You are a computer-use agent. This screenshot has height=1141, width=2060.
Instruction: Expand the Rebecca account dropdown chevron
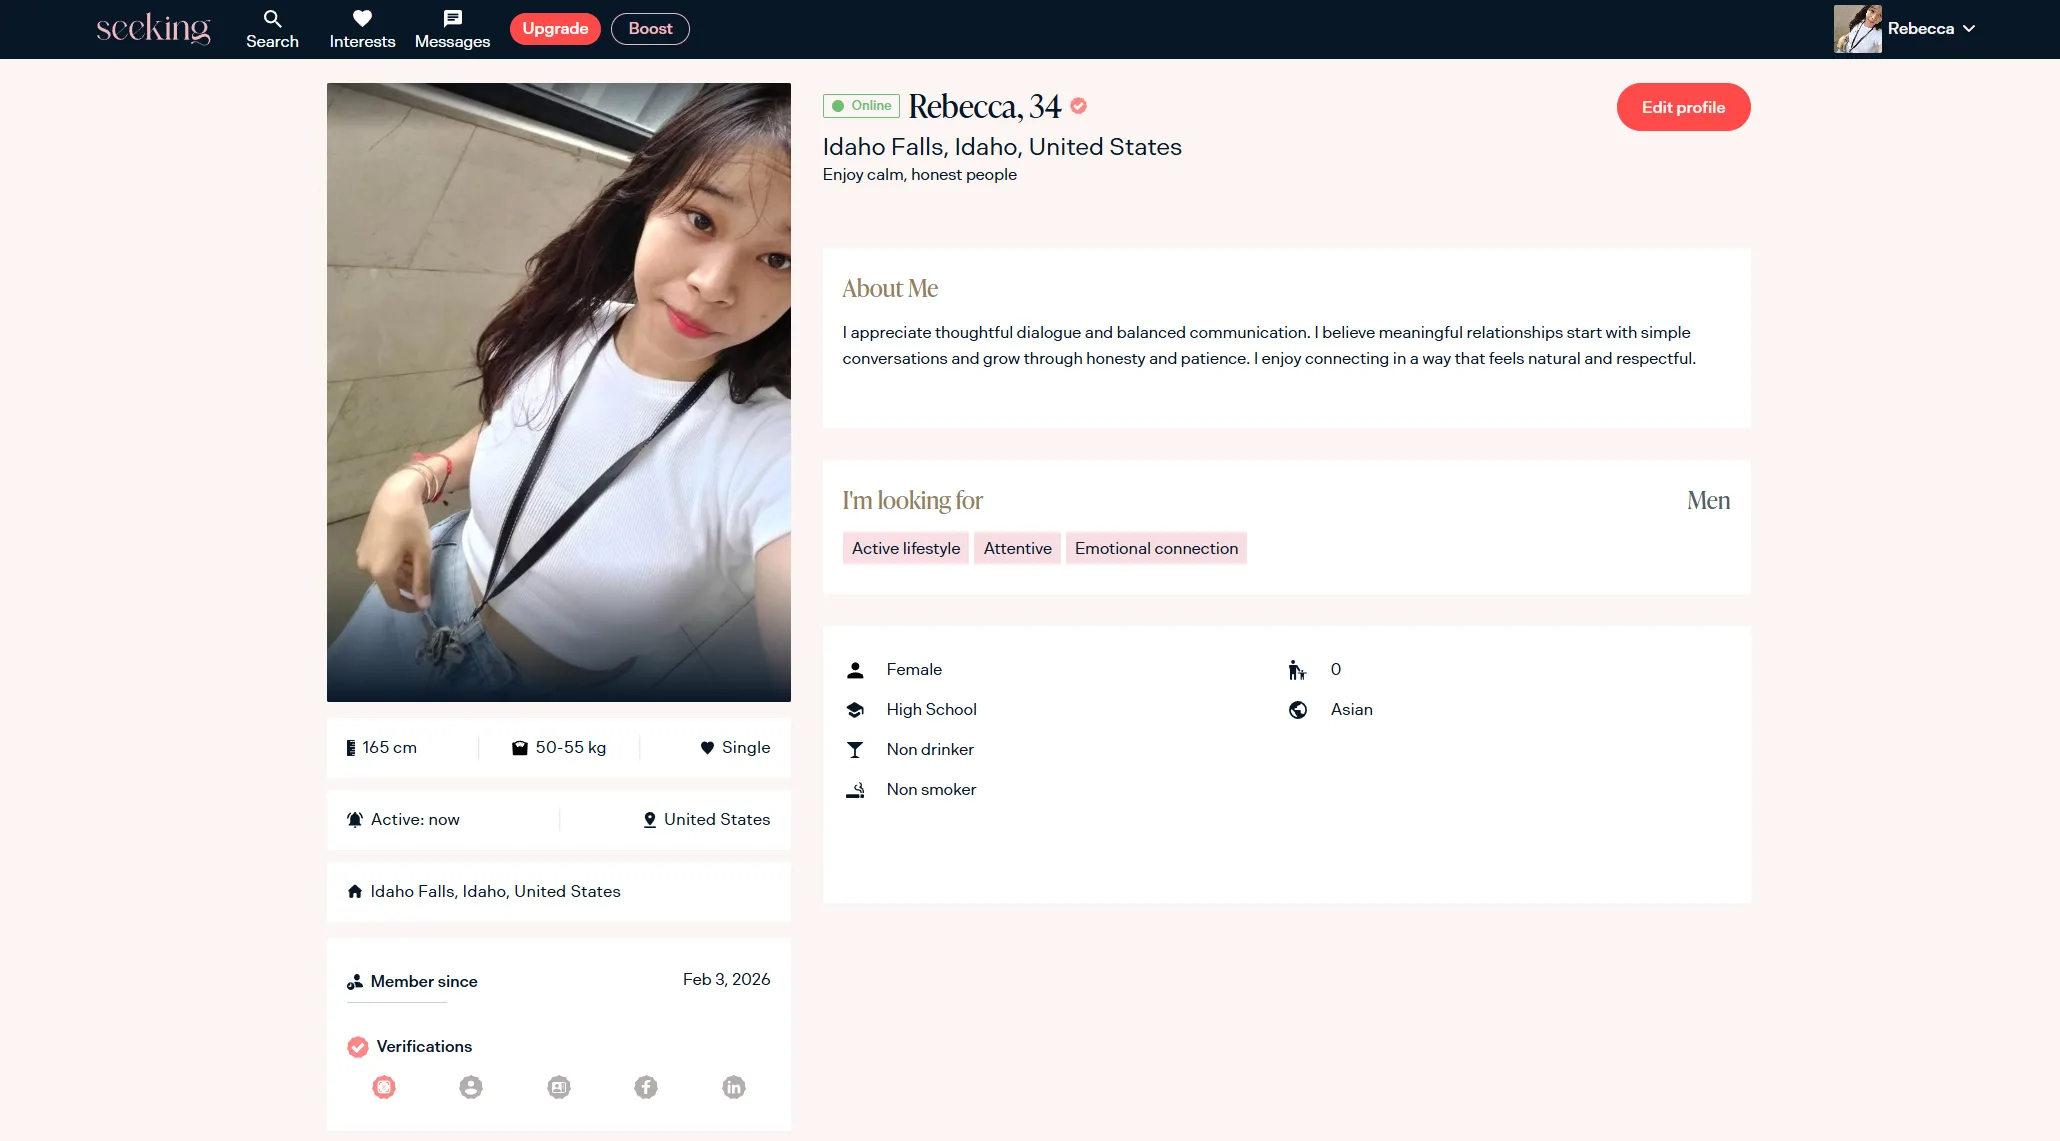click(1969, 29)
